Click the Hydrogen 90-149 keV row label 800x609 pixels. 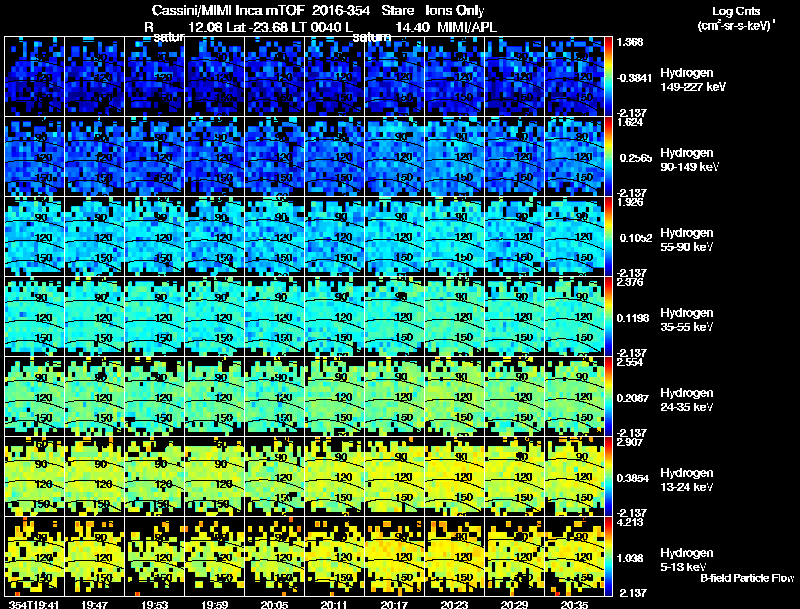690,160
